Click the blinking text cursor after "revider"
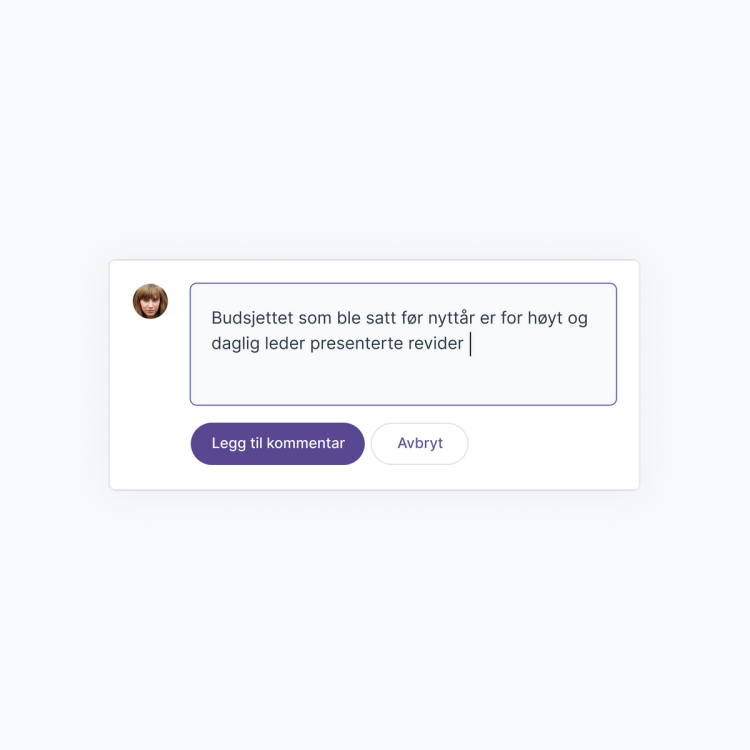This screenshot has height=750, width=750. pyautogui.click(x=470, y=344)
